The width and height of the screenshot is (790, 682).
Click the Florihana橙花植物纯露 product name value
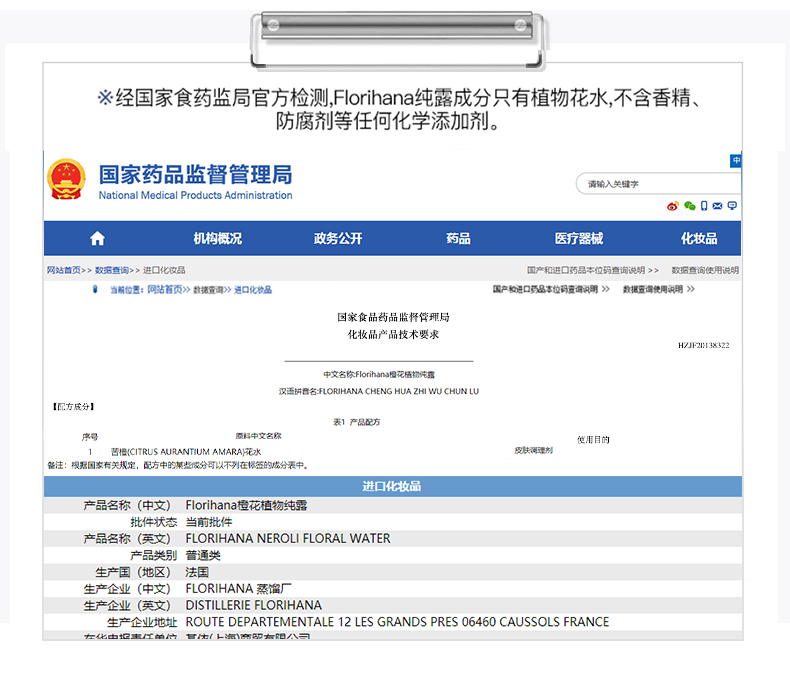(x=246, y=505)
